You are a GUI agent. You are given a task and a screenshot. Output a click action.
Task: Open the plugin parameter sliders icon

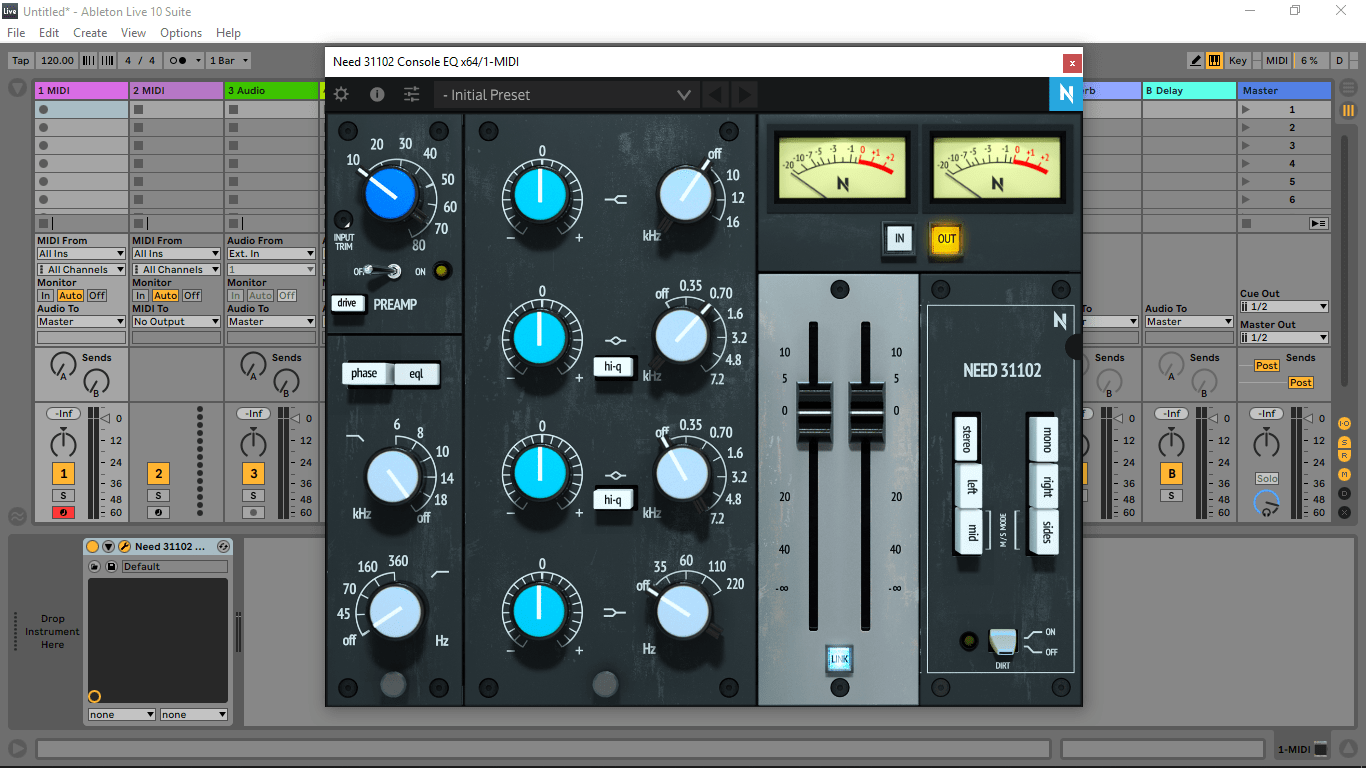(412, 94)
